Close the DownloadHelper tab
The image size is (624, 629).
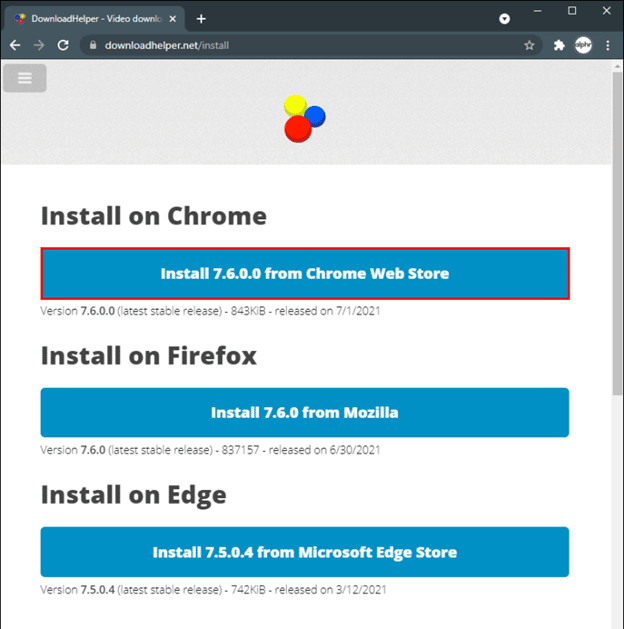176,18
